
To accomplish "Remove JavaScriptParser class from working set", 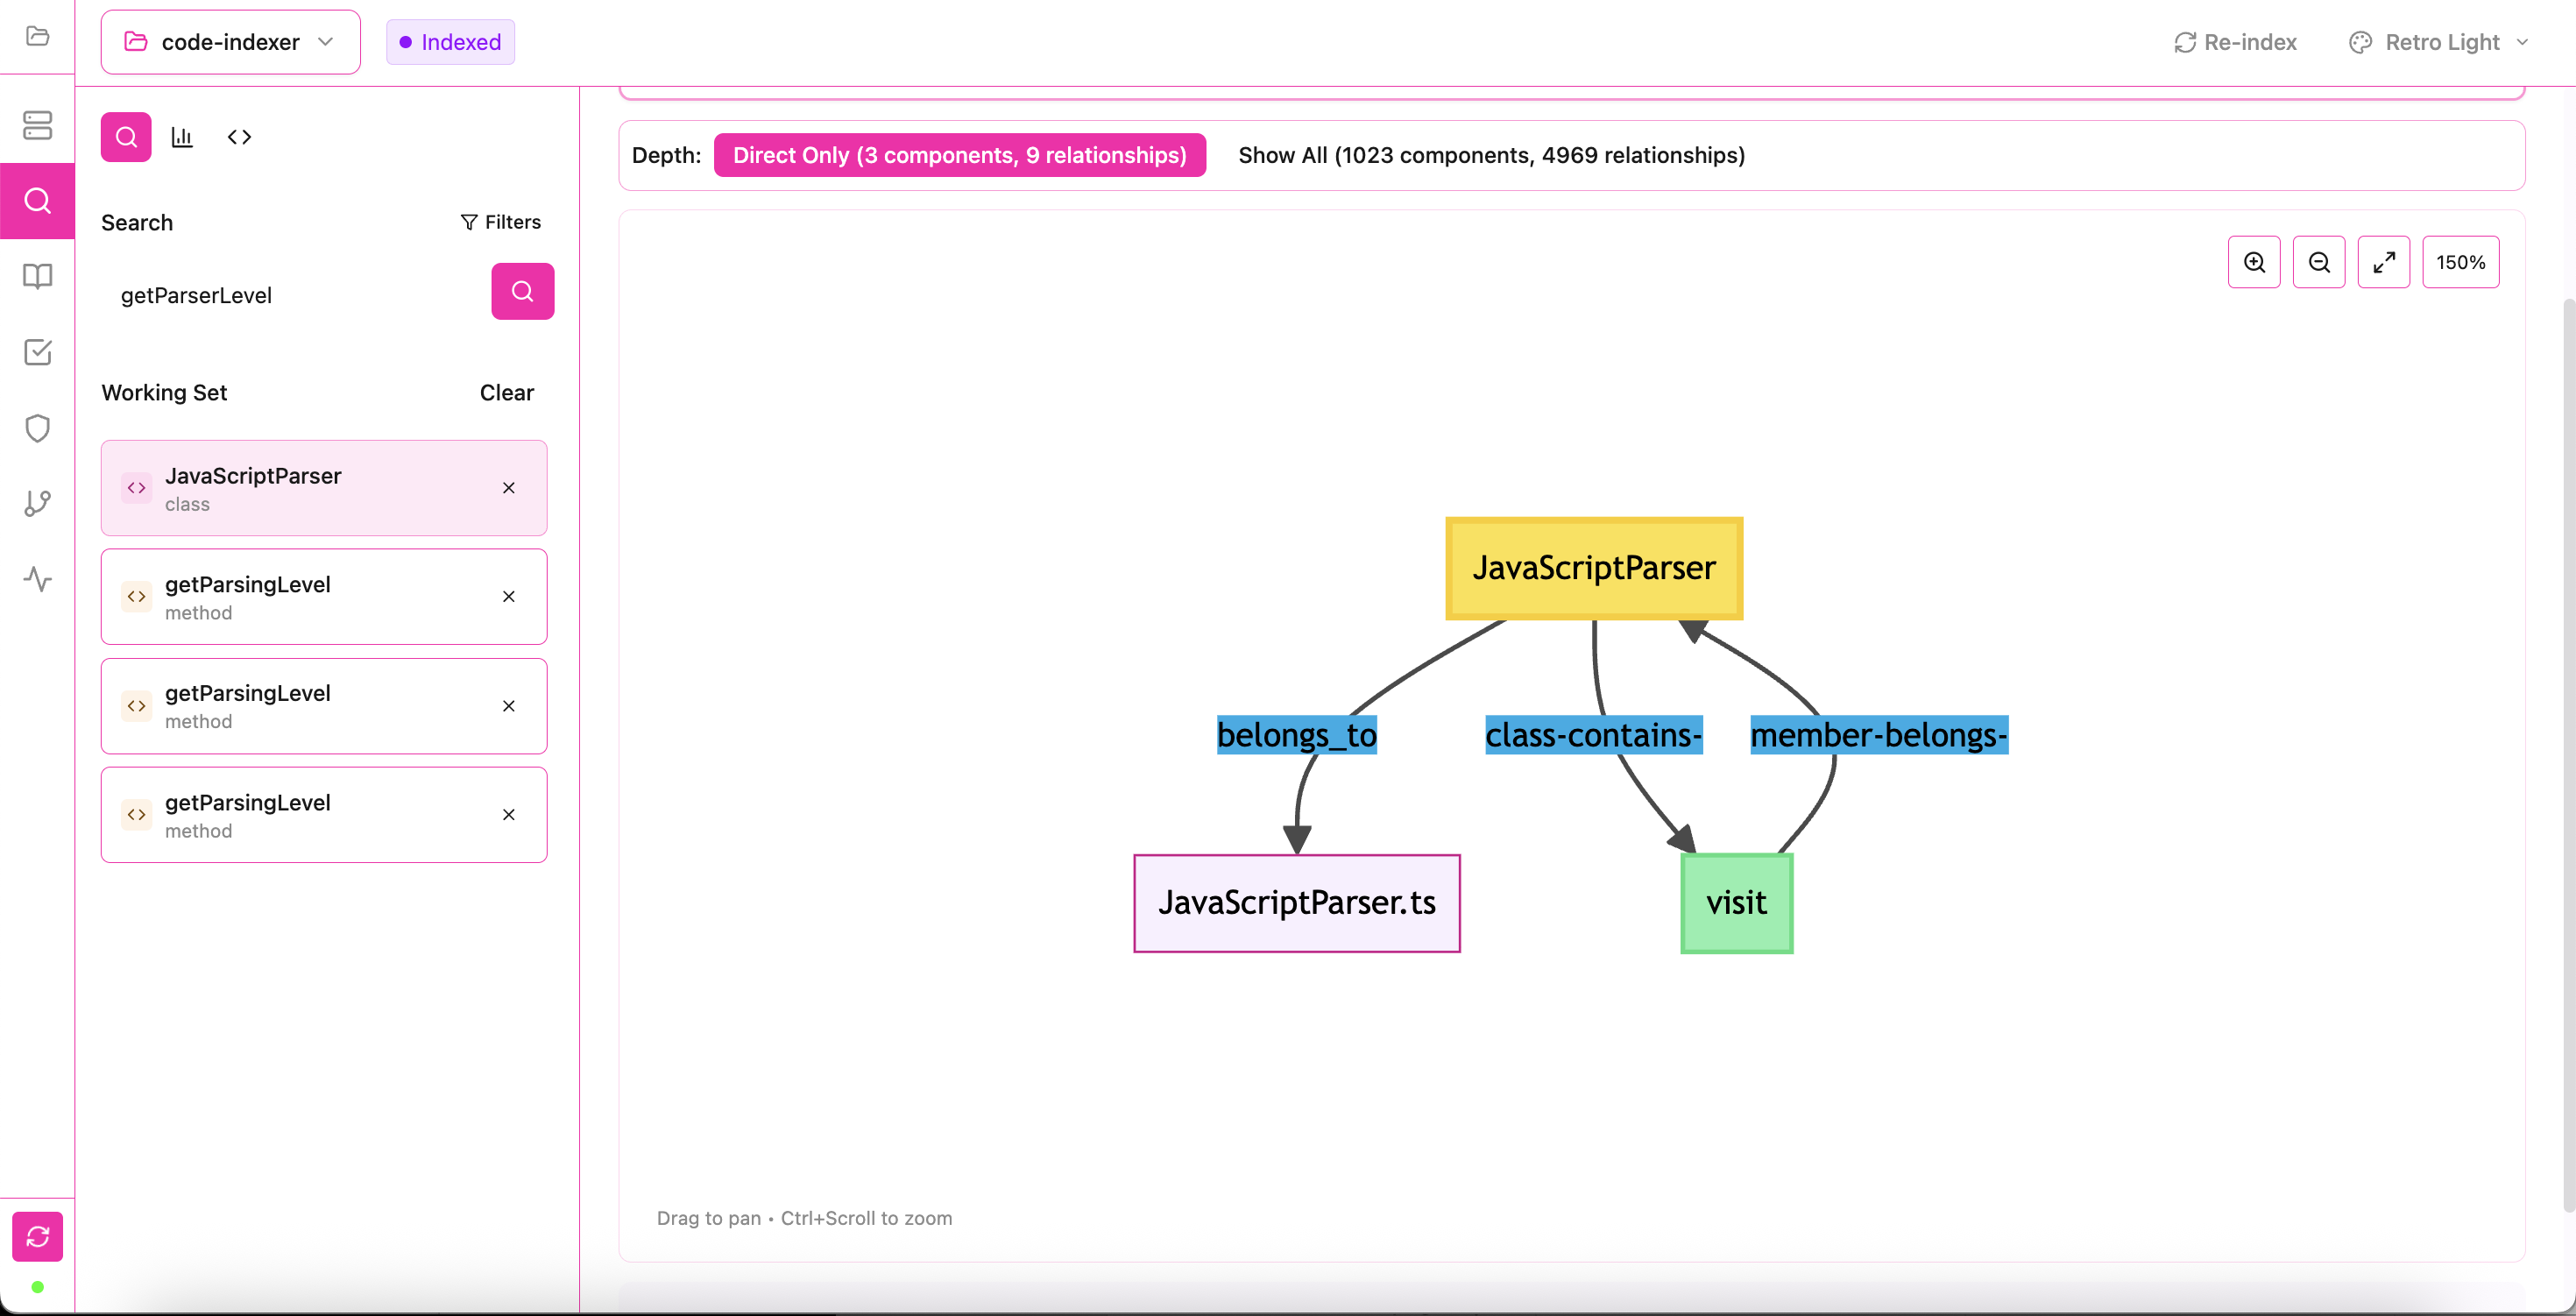I will pyautogui.click(x=509, y=488).
